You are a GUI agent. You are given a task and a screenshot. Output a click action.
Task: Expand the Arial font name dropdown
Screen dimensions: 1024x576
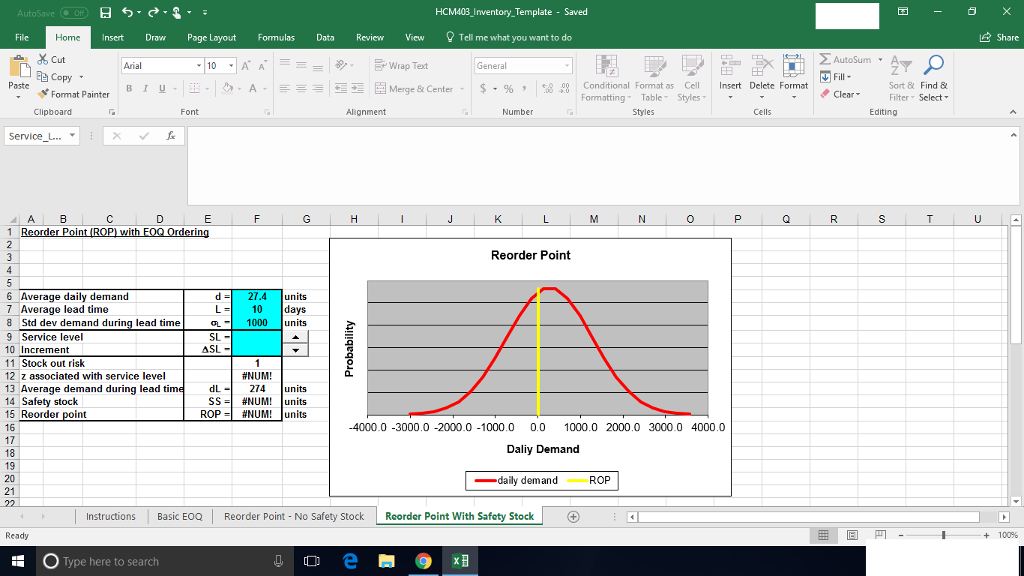tap(198, 65)
